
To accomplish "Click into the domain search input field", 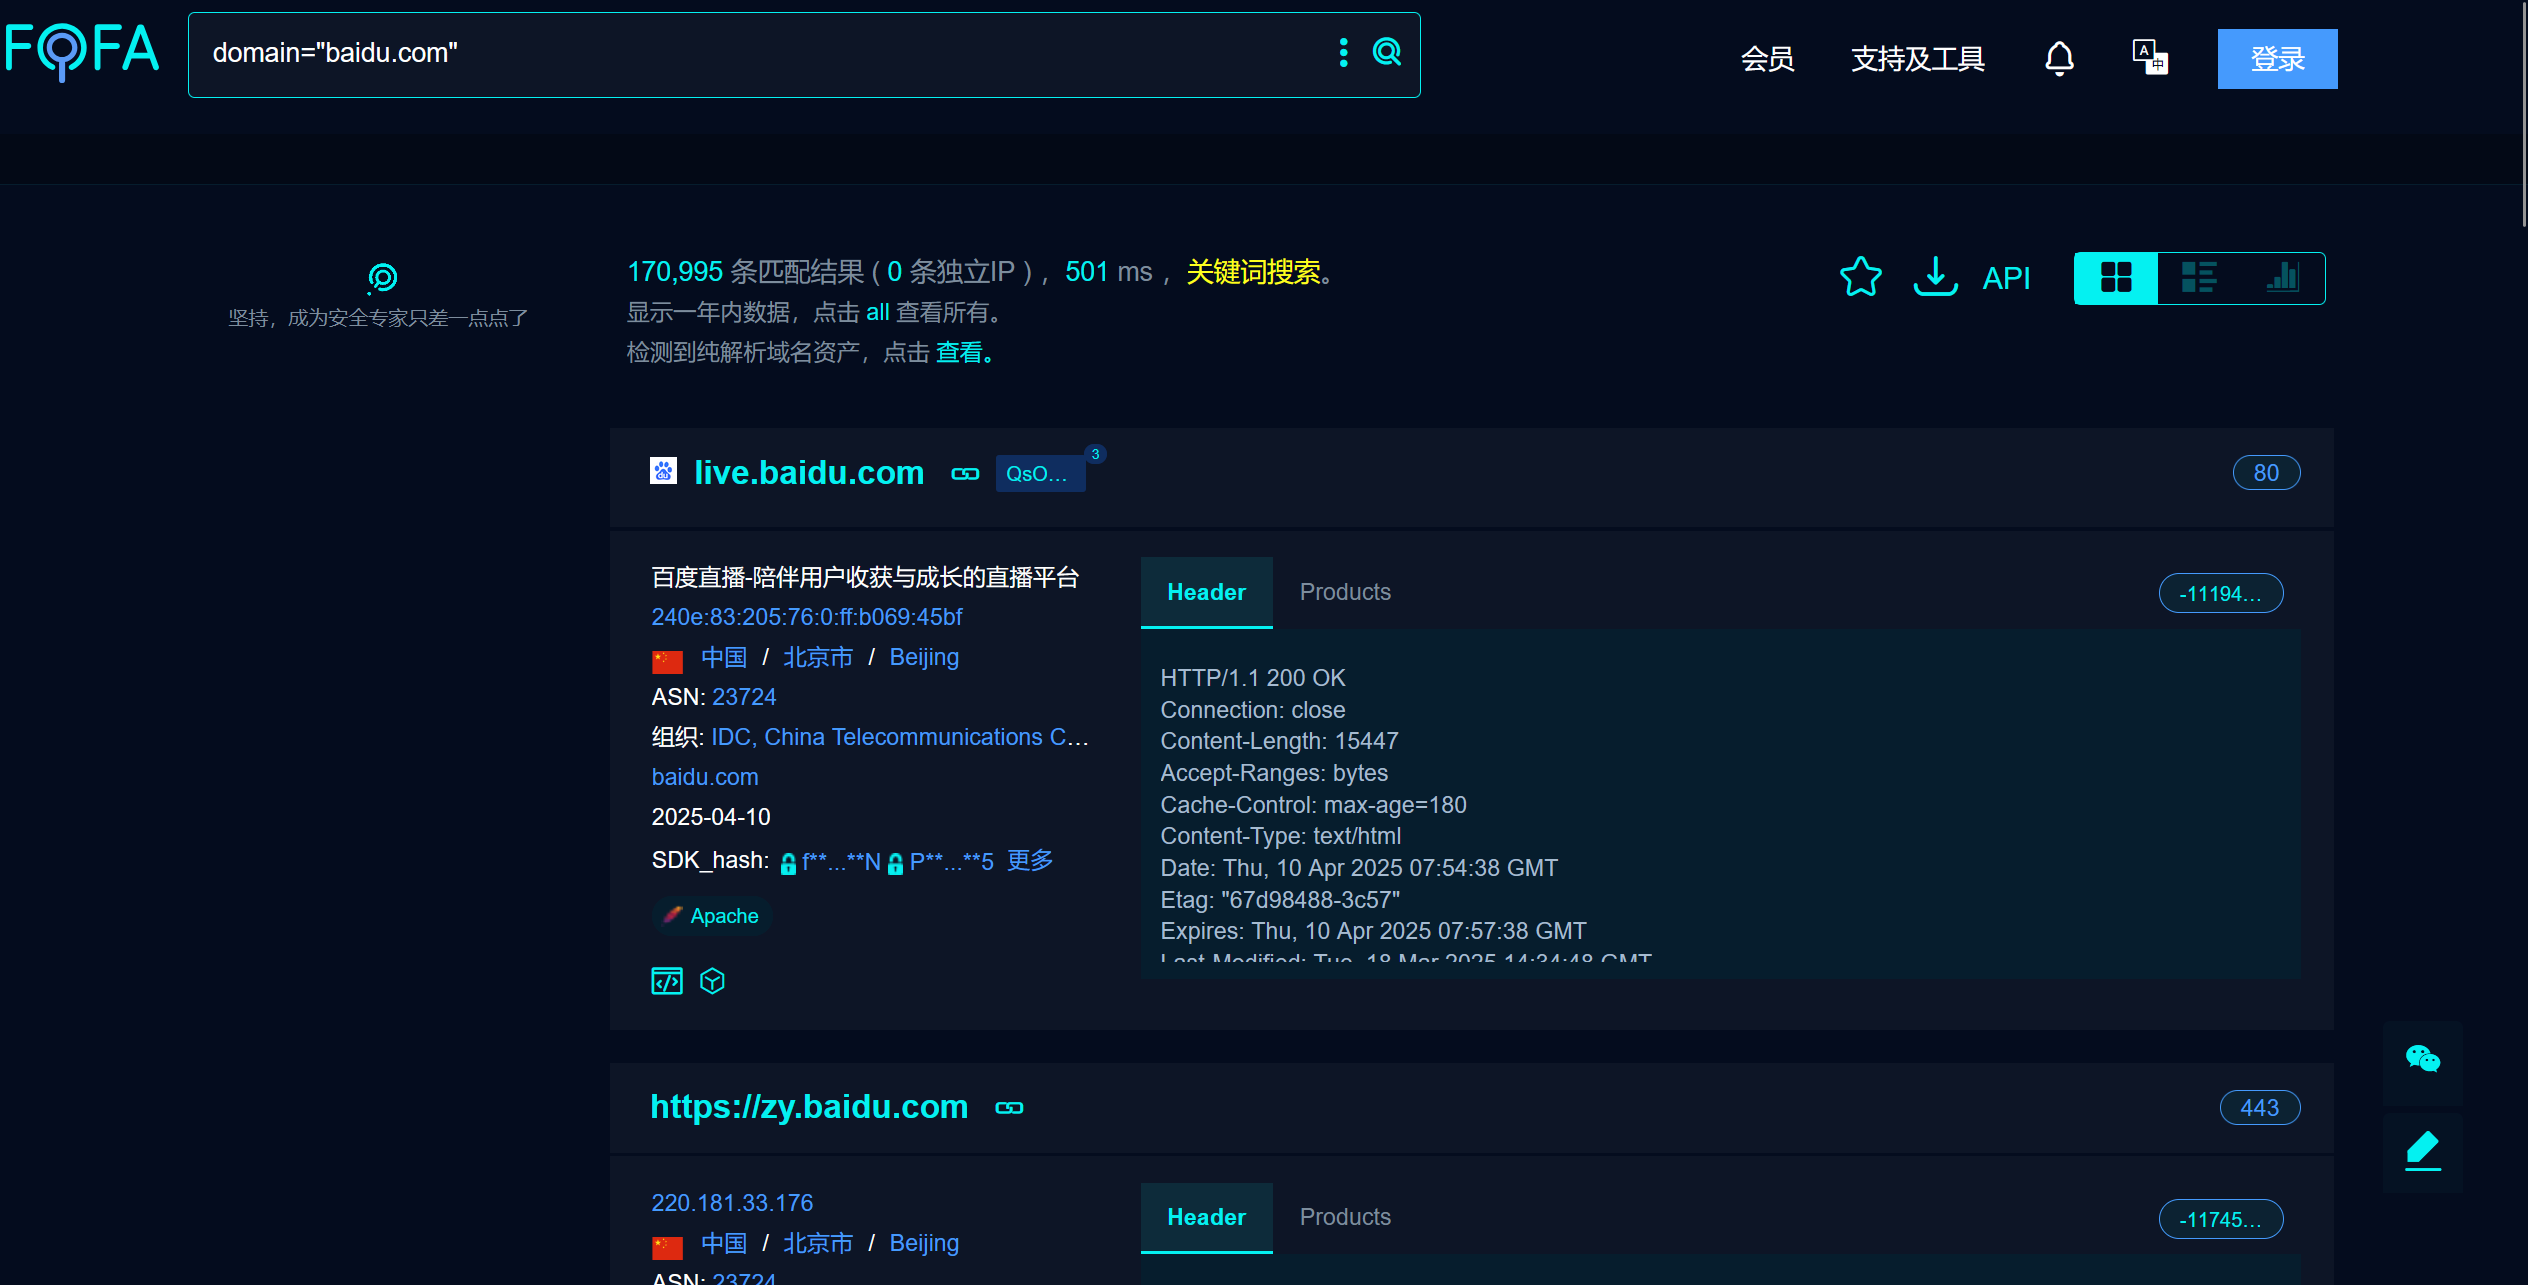I will pos(760,54).
